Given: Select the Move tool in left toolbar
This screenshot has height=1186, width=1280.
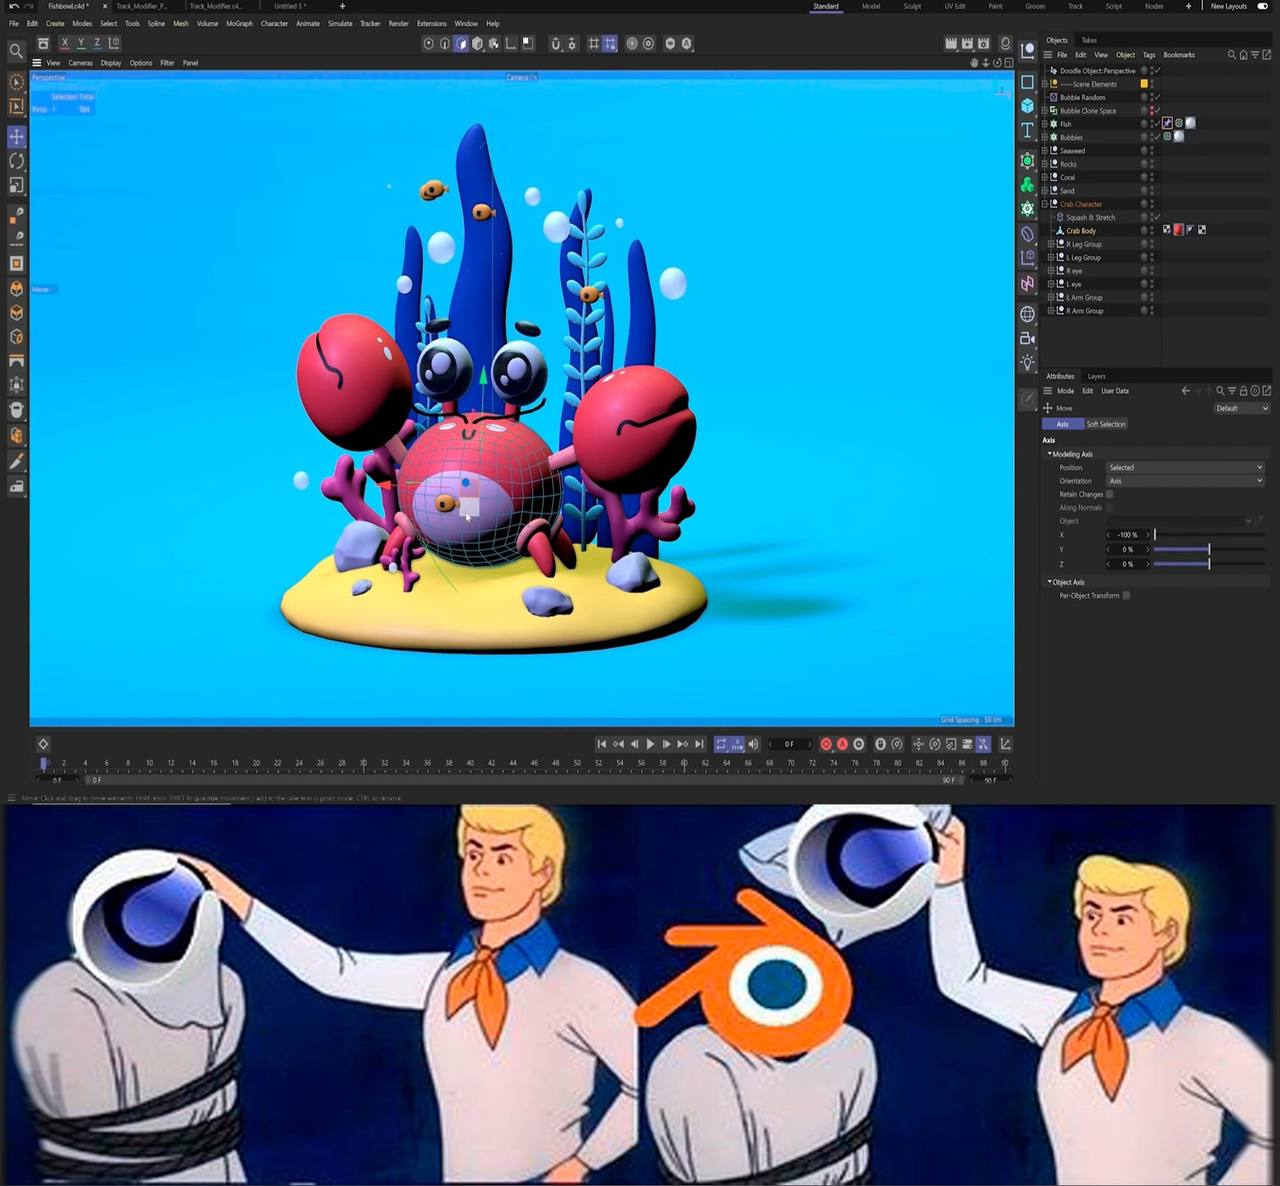Looking at the screenshot, I should point(17,136).
